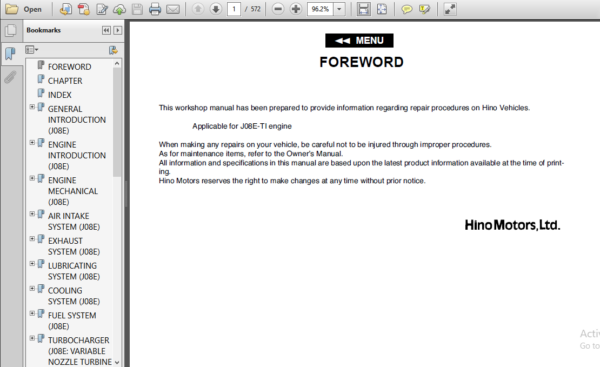Expand the ENGINE MECHANICAL (J08E) bookmark
600x367 pixels.
(32, 178)
